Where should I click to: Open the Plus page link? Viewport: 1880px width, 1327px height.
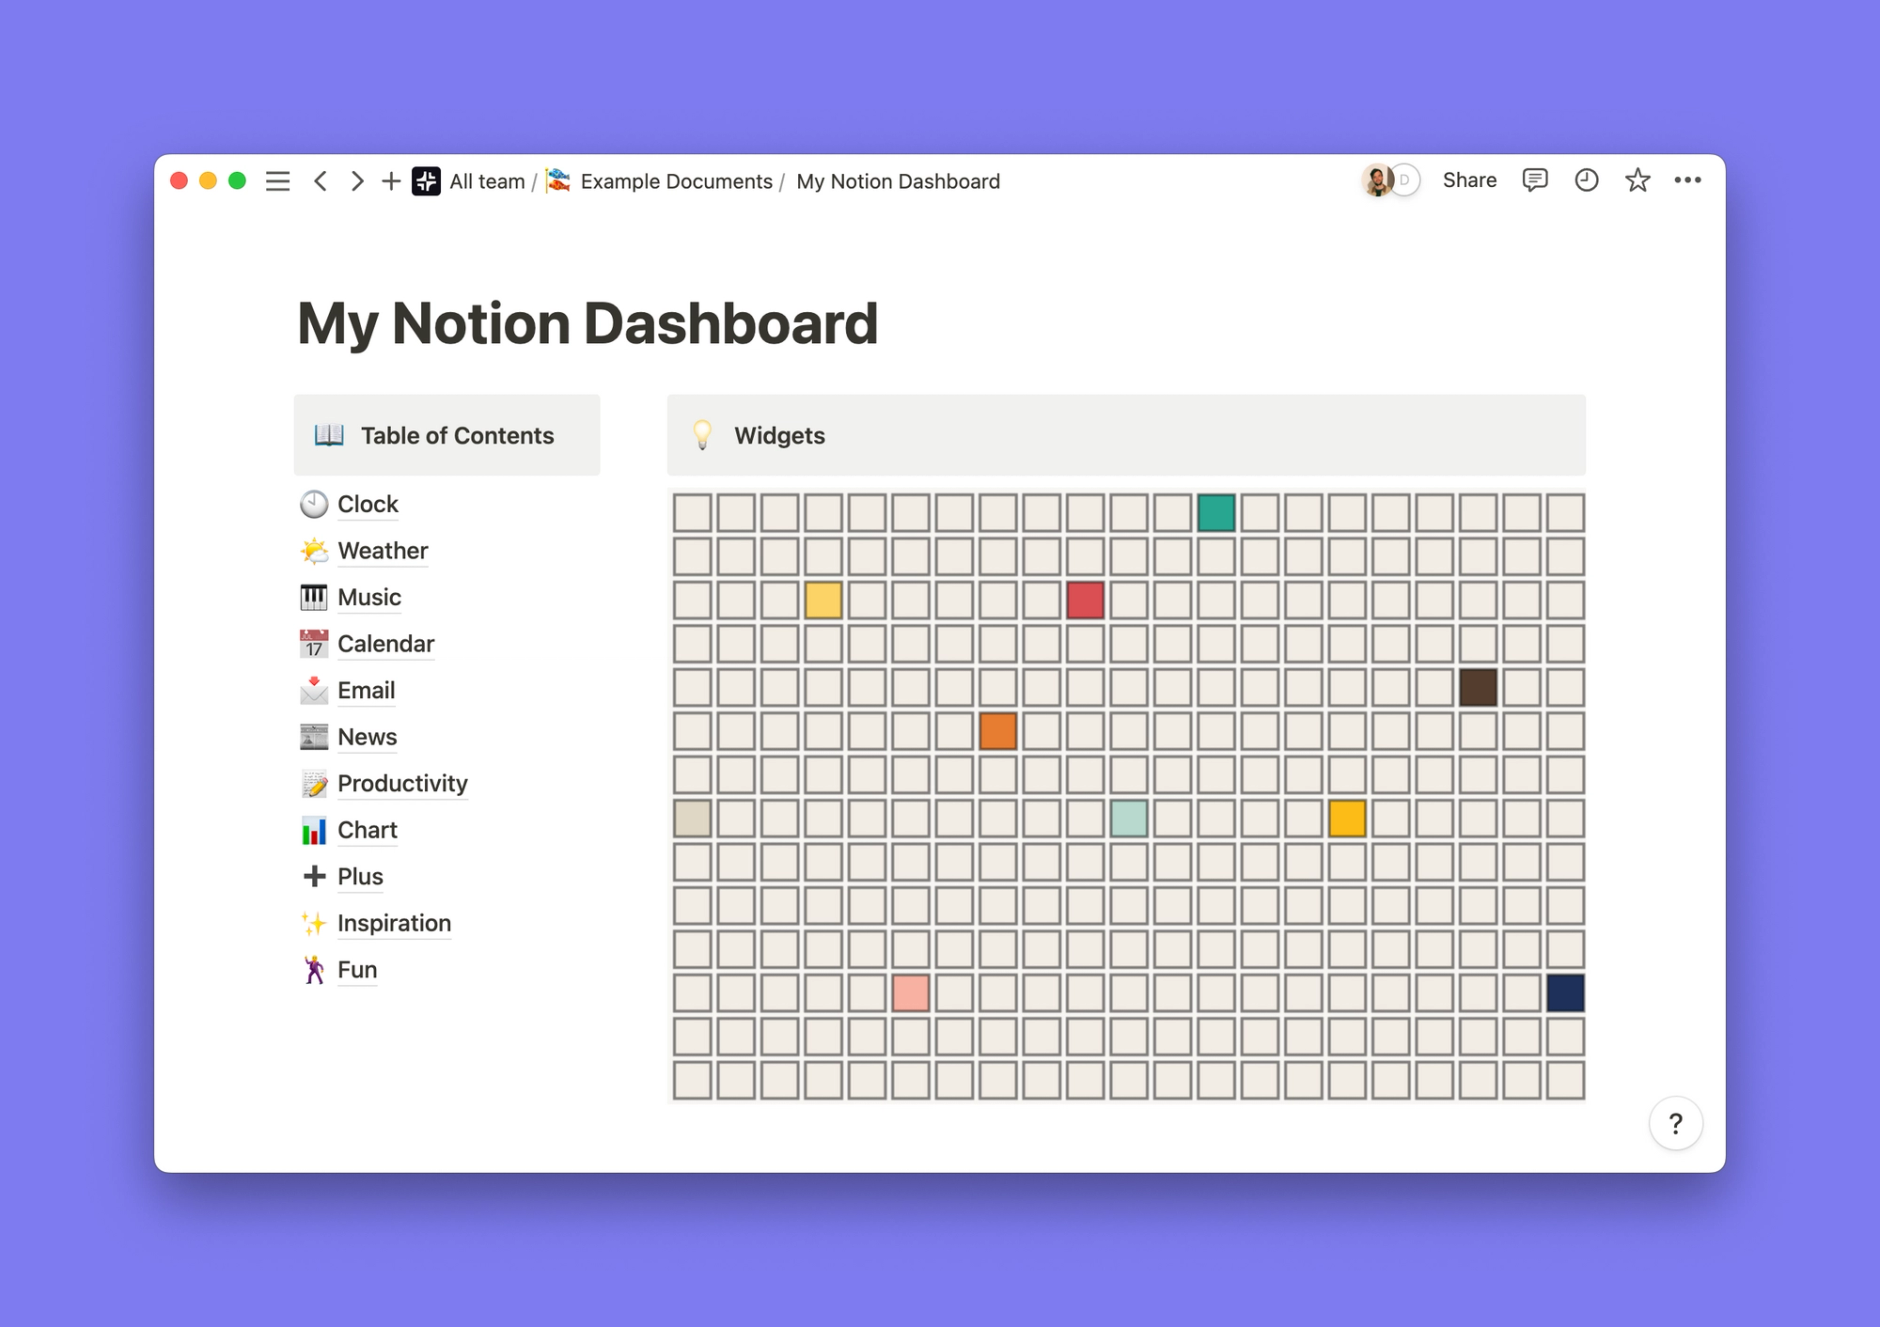360,876
